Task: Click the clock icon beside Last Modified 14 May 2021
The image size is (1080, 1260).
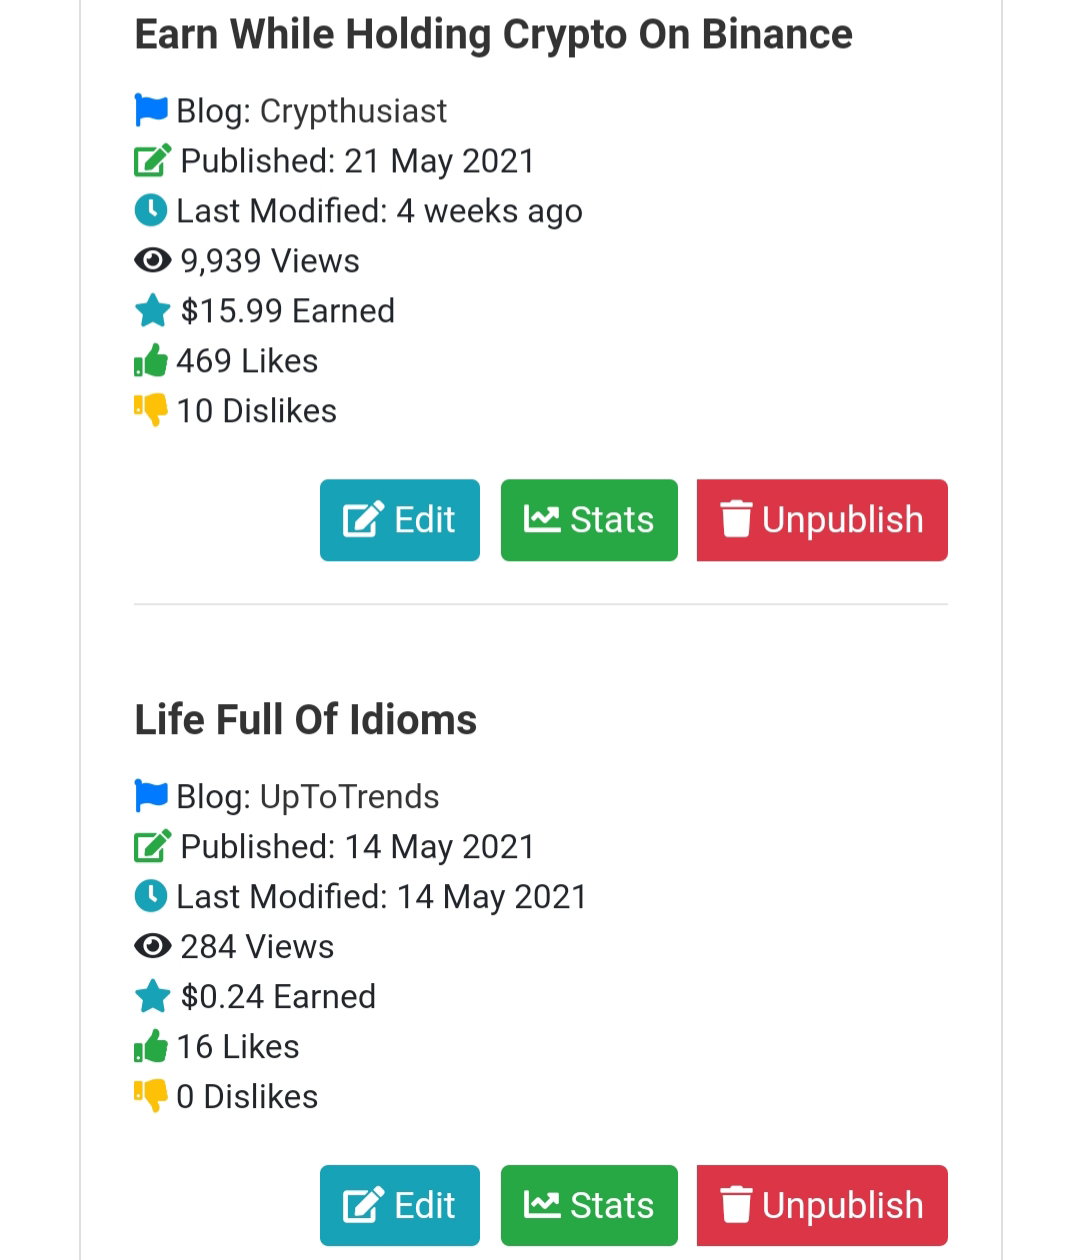Action: (x=151, y=896)
